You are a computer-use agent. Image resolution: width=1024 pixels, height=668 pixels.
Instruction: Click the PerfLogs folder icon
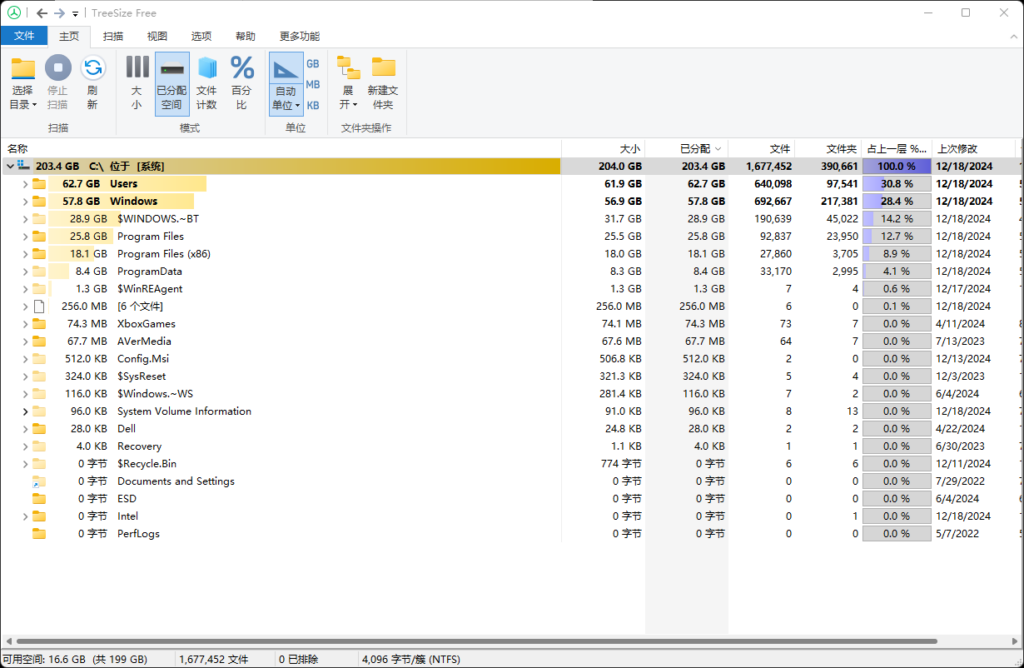[x=39, y=534]
